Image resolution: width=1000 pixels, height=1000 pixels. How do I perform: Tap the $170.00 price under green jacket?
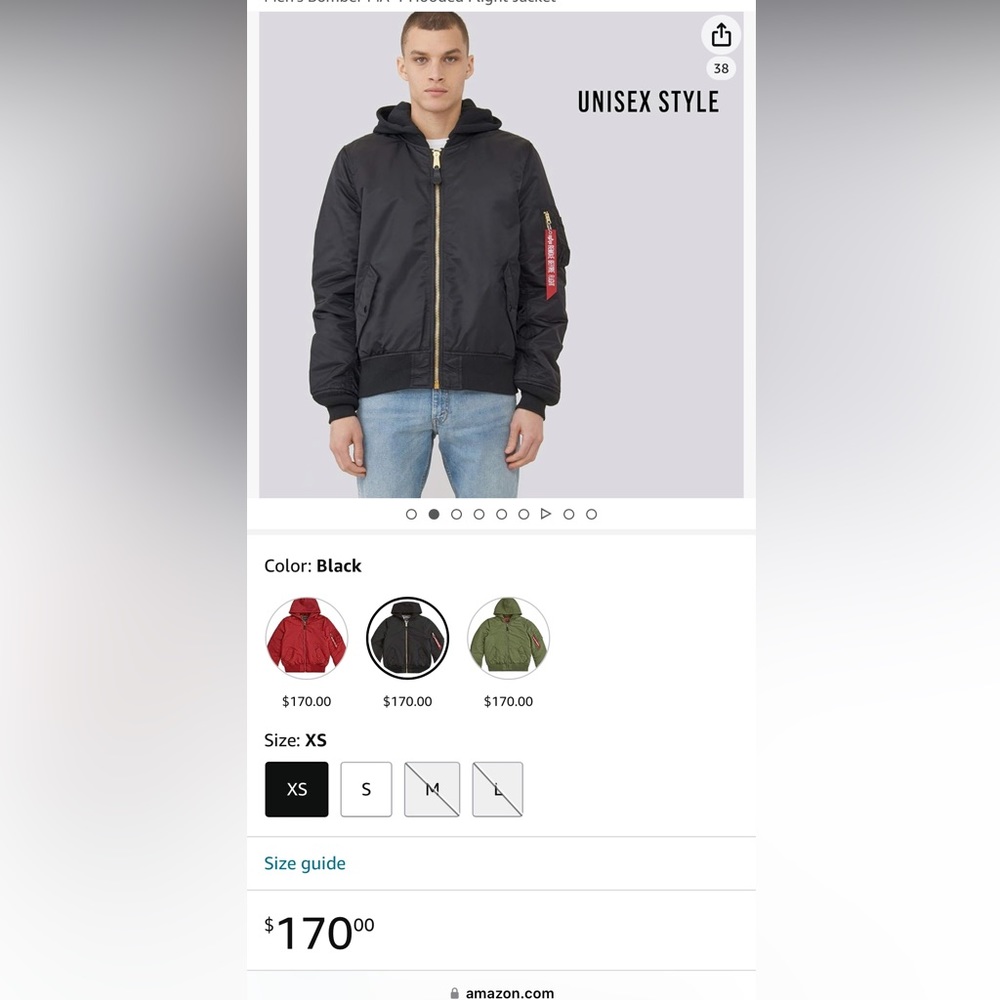point(508,702)
